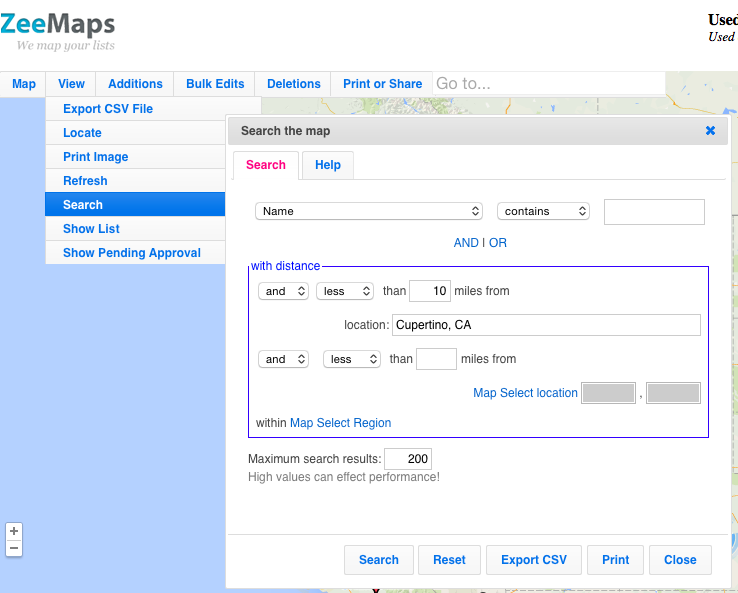
Task: Click the Go to... search box
Action: coord(549,84)
